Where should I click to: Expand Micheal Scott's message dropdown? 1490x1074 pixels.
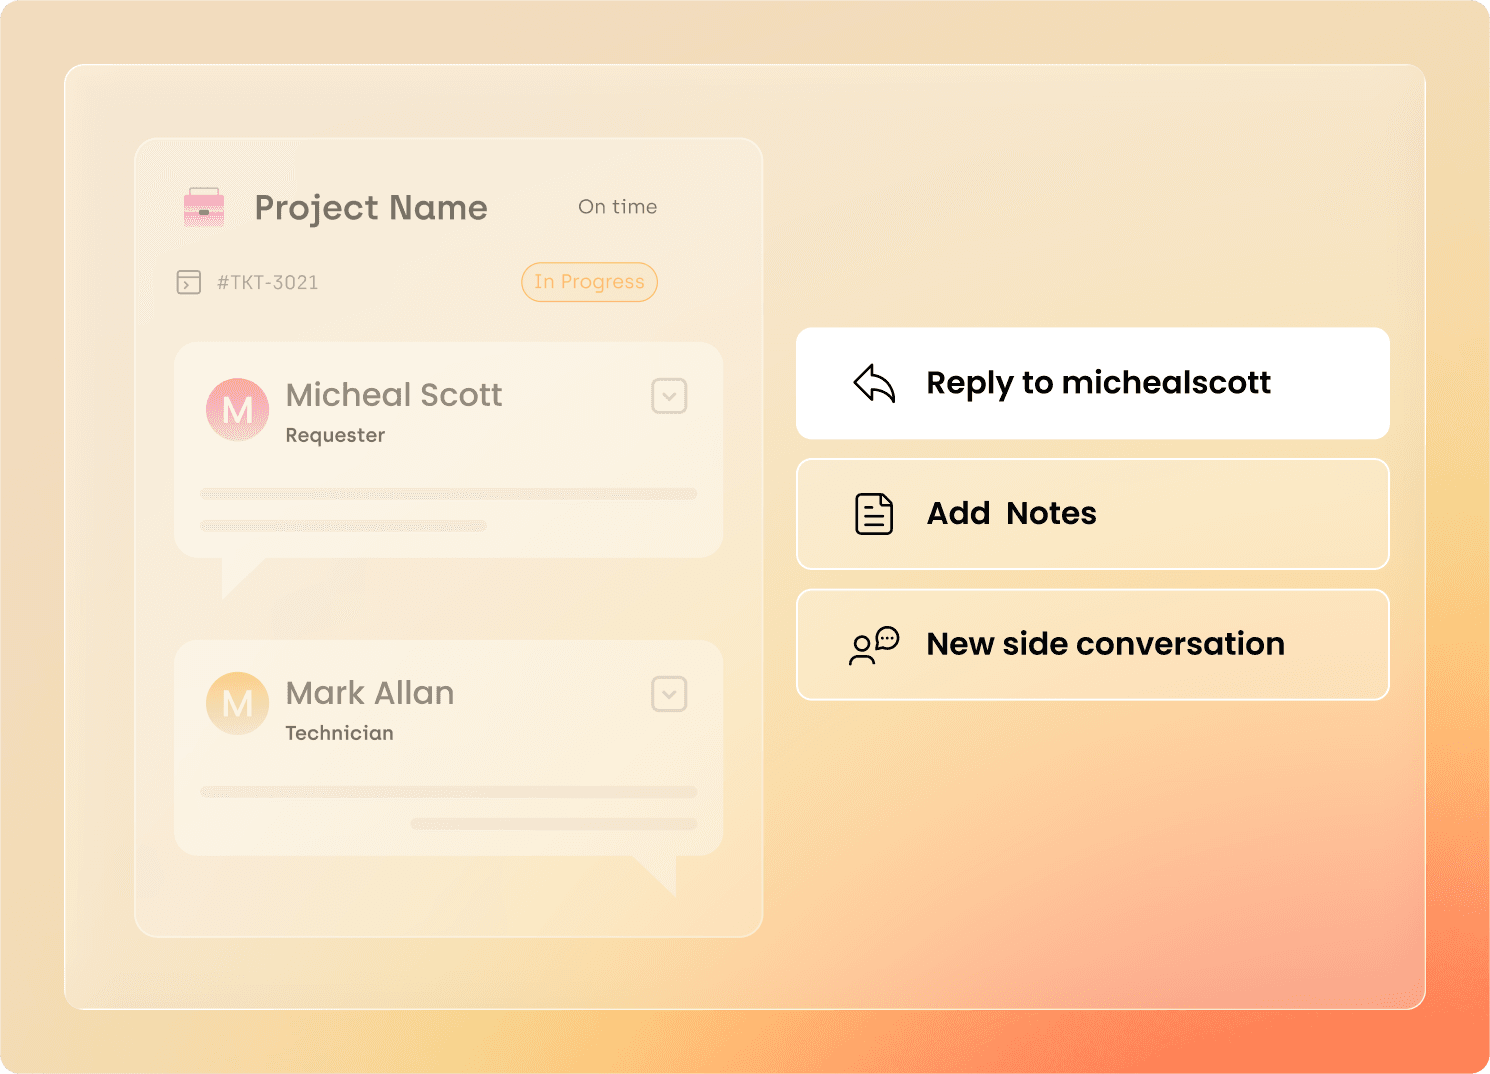tap(669, 396)
